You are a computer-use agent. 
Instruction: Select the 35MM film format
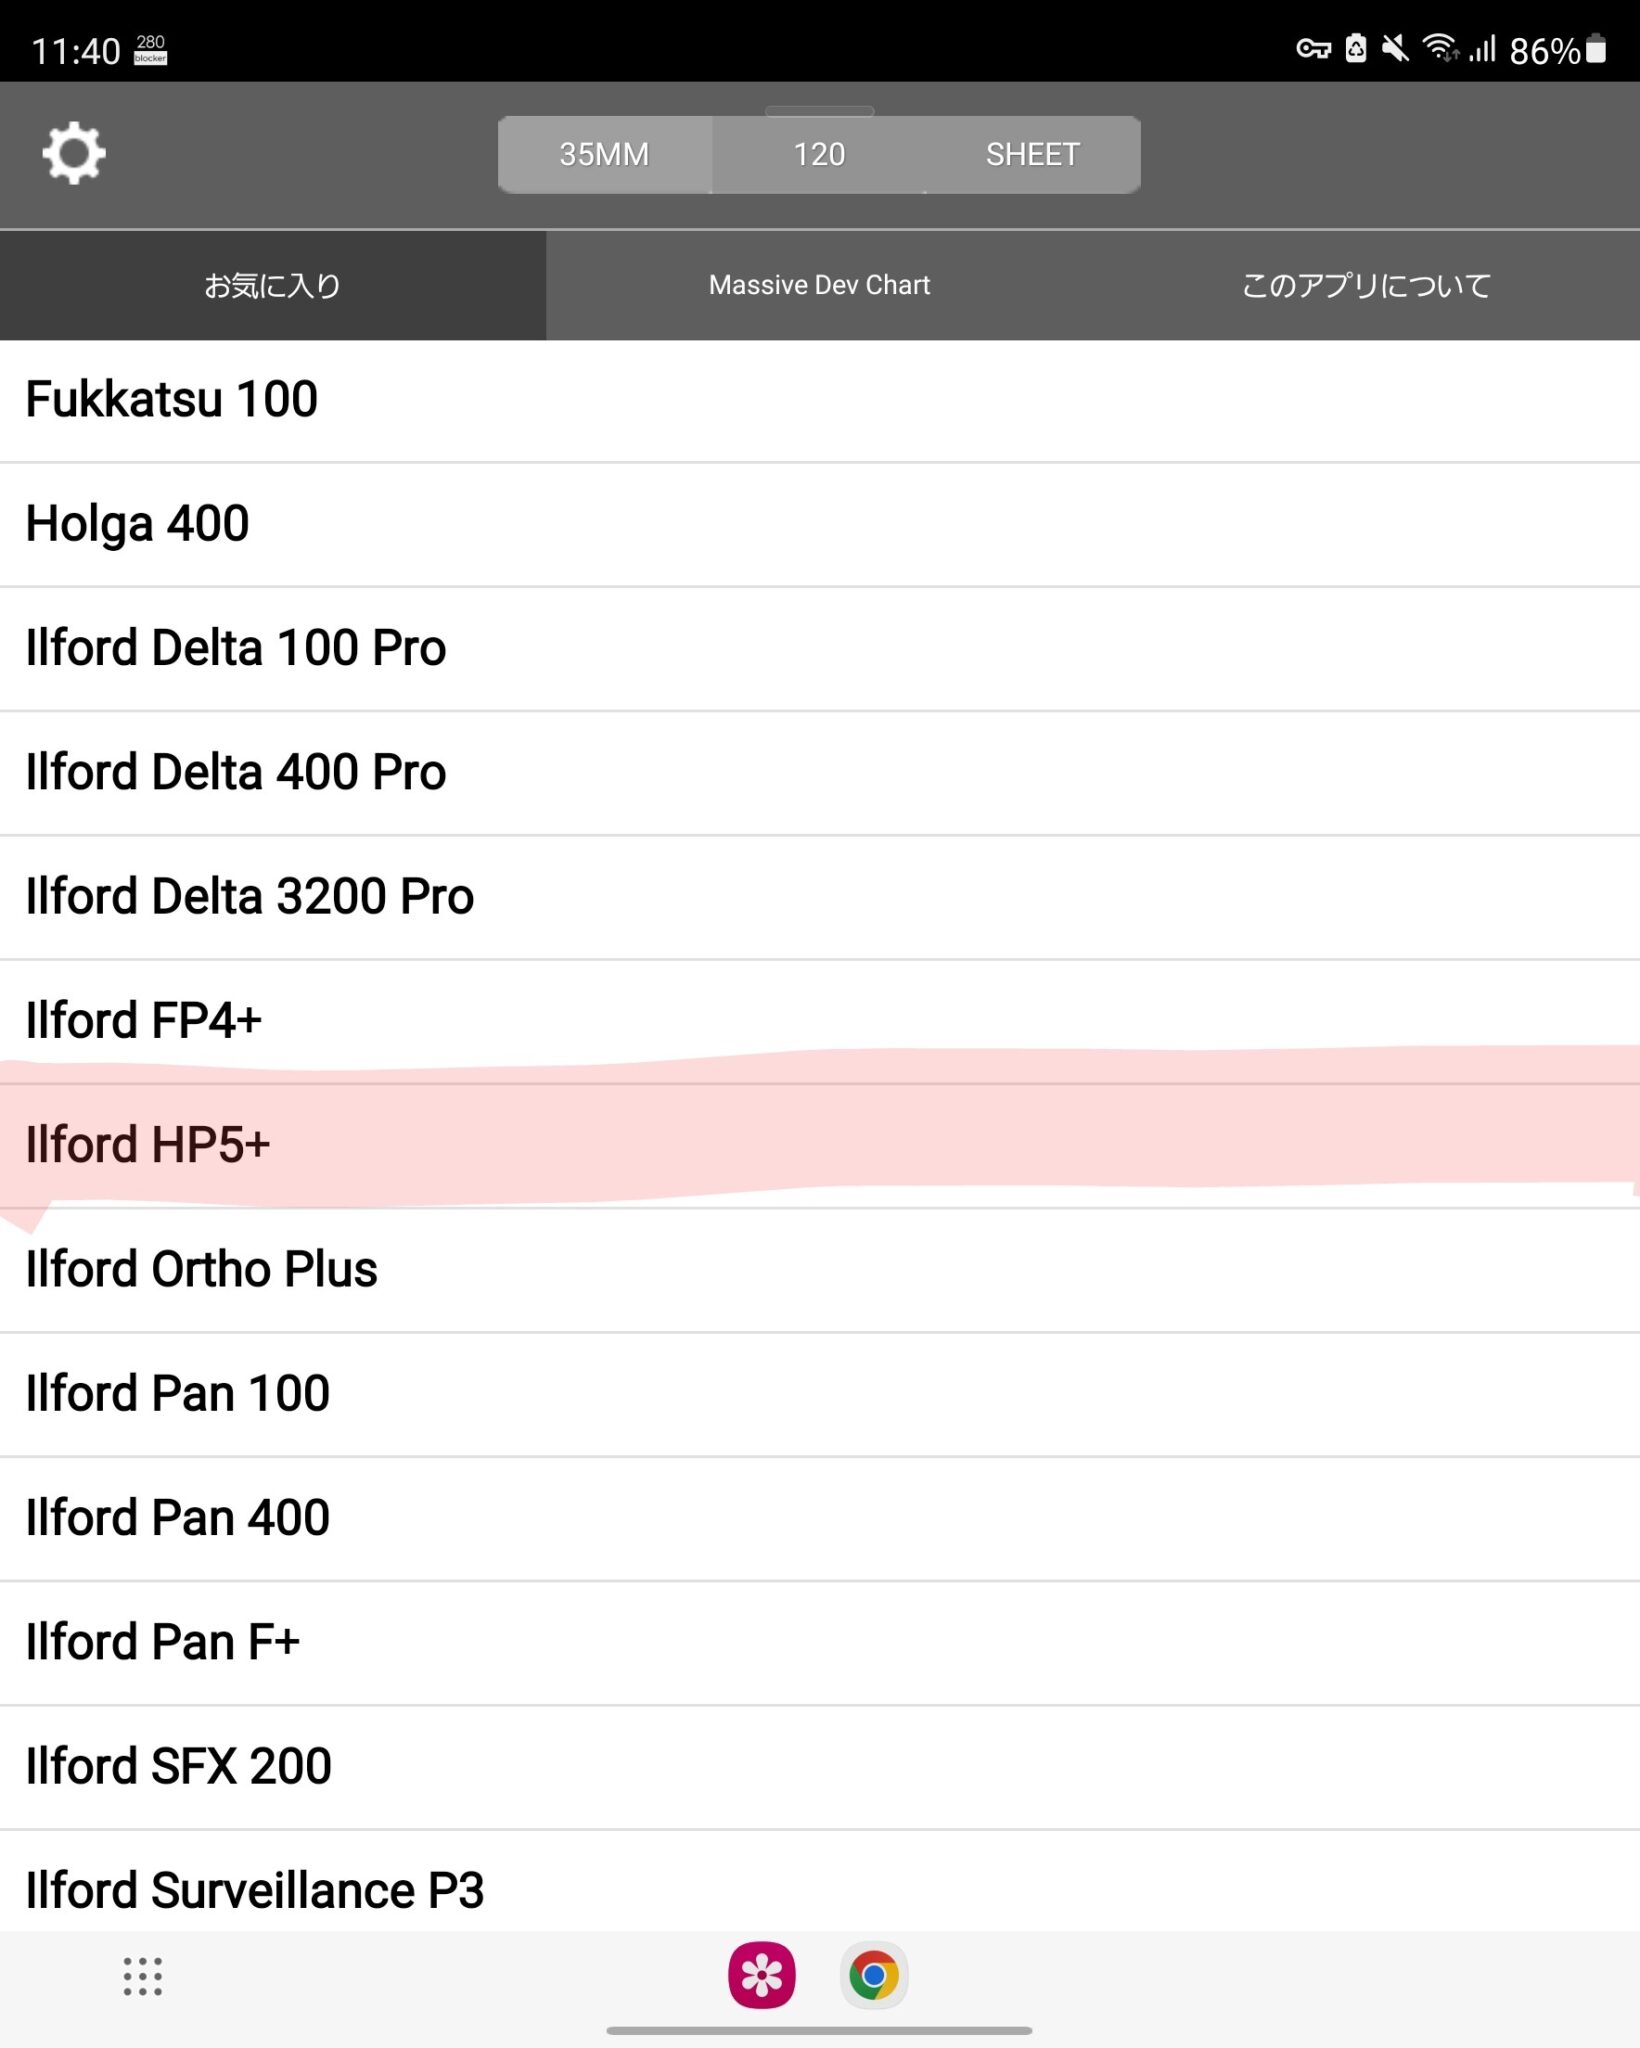click(x=604, y=154)
